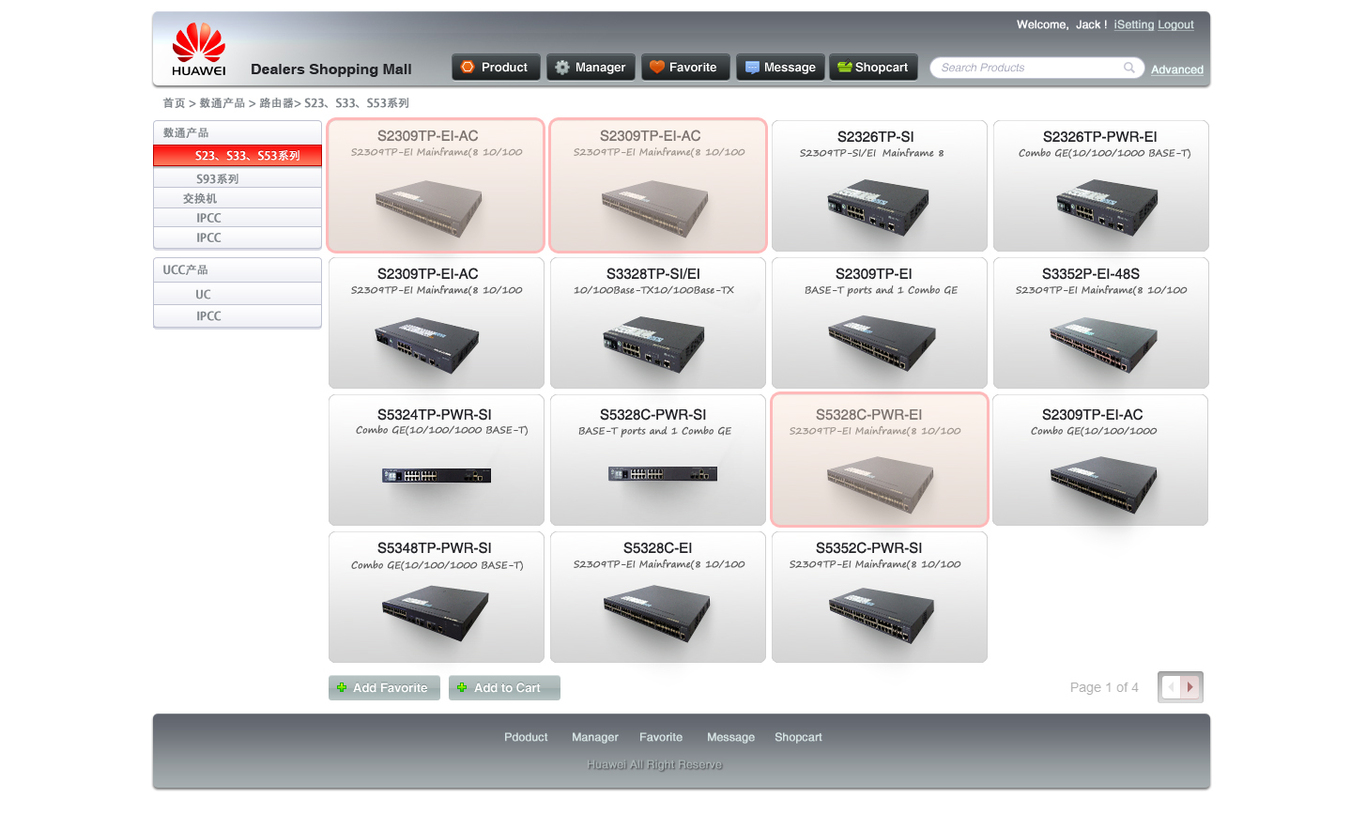Click the Page 1 of 4 text
The width and height of the screenshot is (1366, 829).
pos(1104,687)
